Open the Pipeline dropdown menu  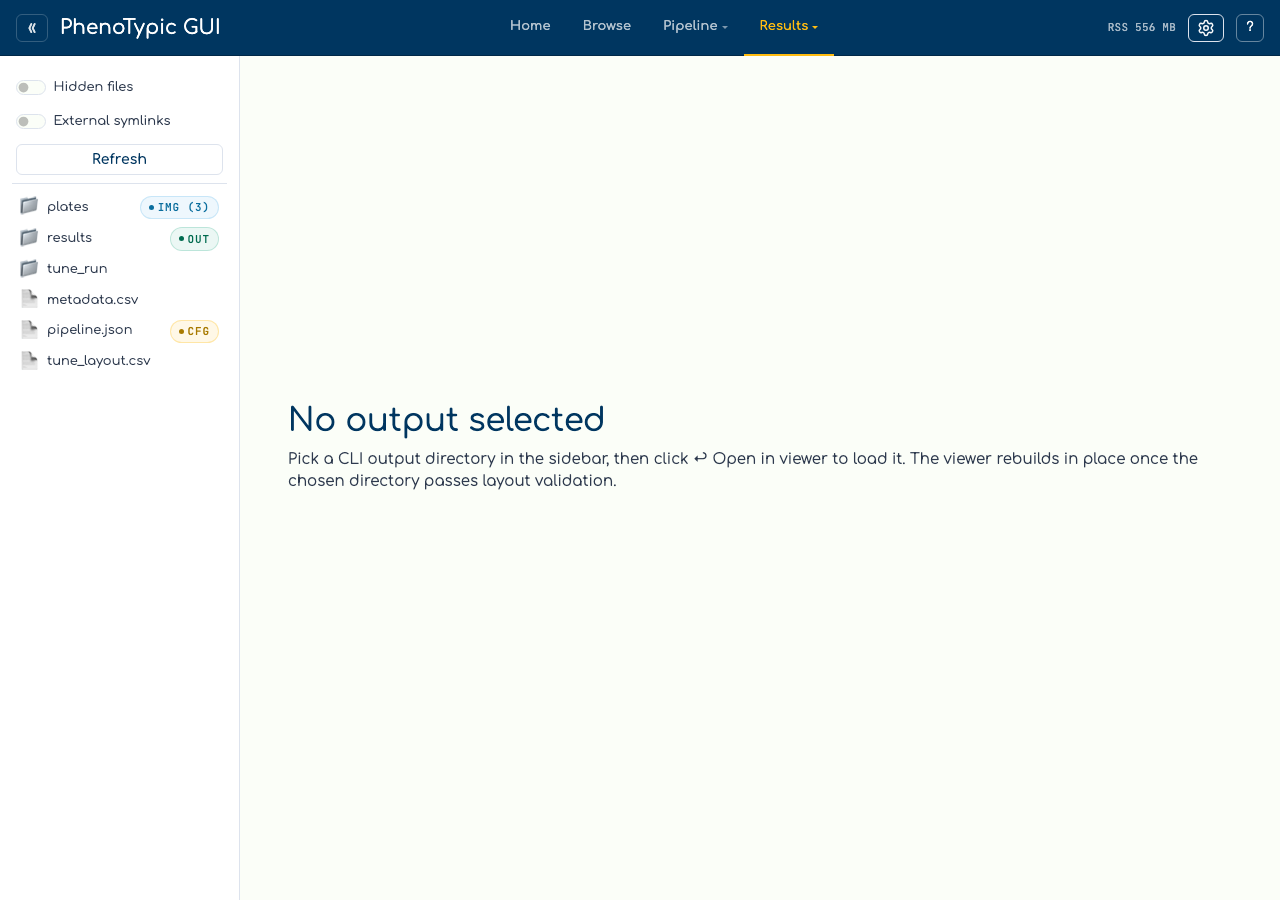tap(695, 27)
